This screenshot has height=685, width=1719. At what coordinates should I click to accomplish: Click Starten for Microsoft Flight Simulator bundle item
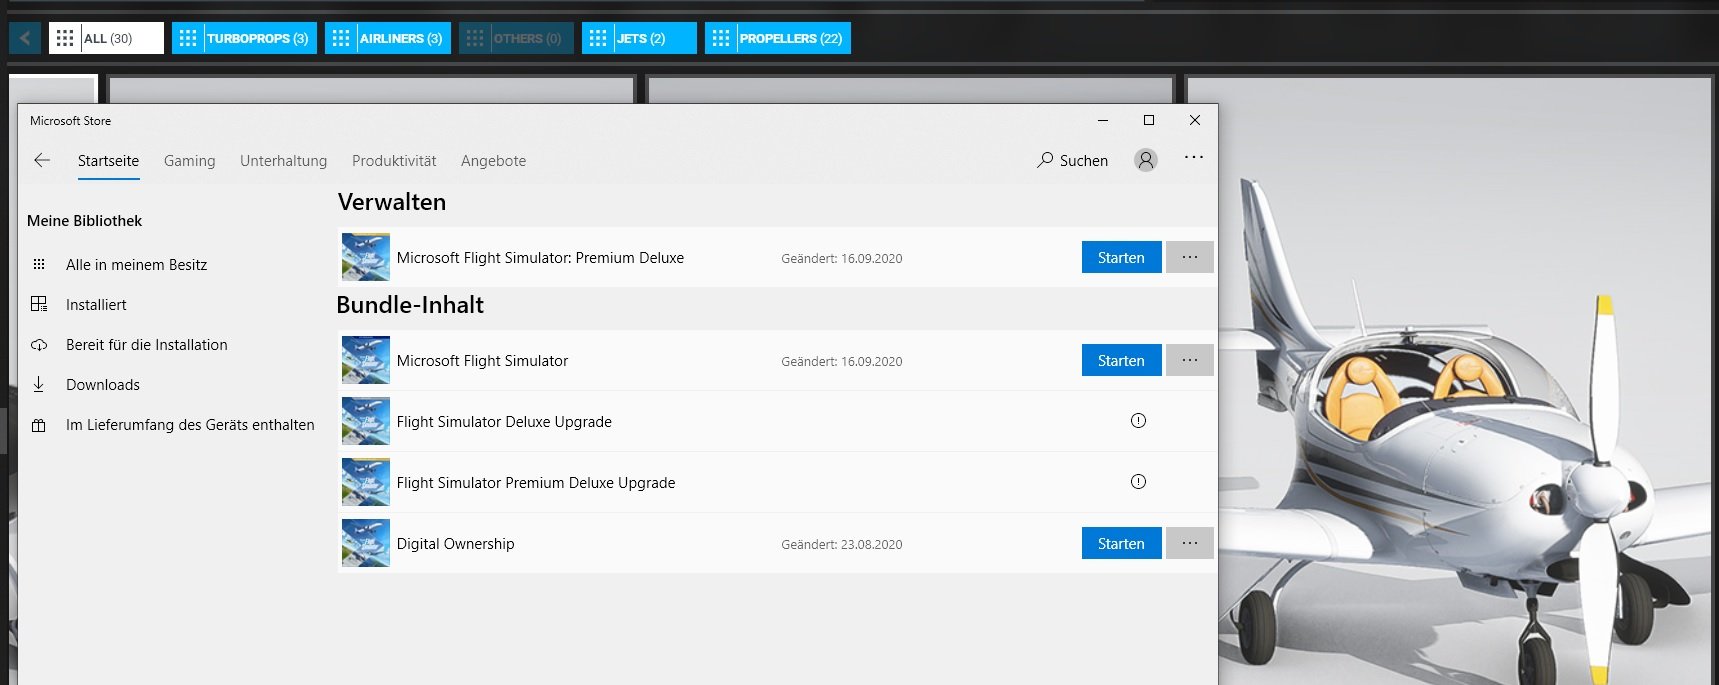(x=1121, y=360)
